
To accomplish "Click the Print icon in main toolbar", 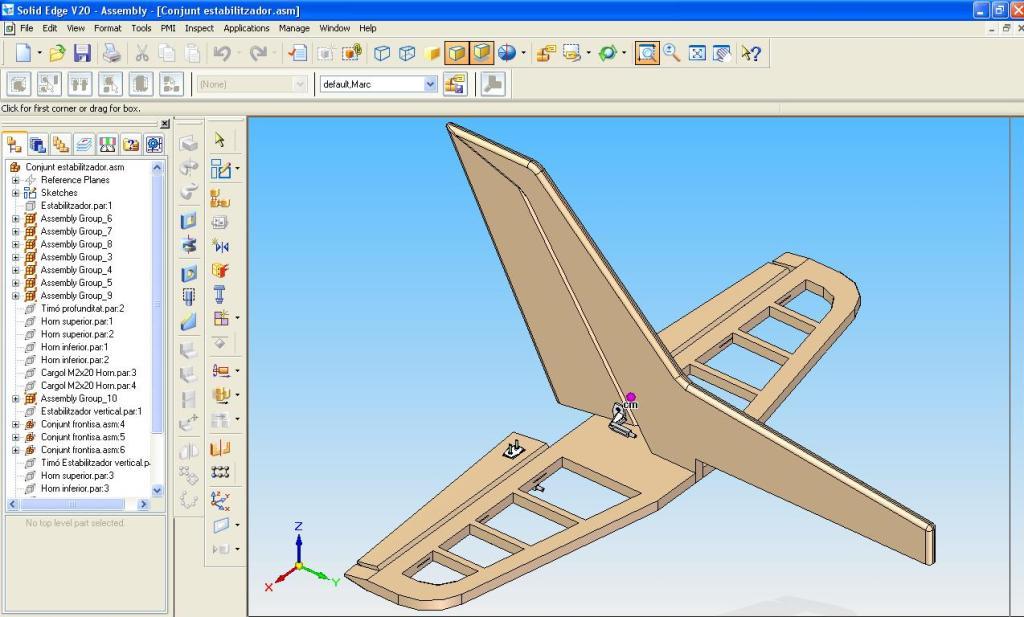I will (111, 53).
